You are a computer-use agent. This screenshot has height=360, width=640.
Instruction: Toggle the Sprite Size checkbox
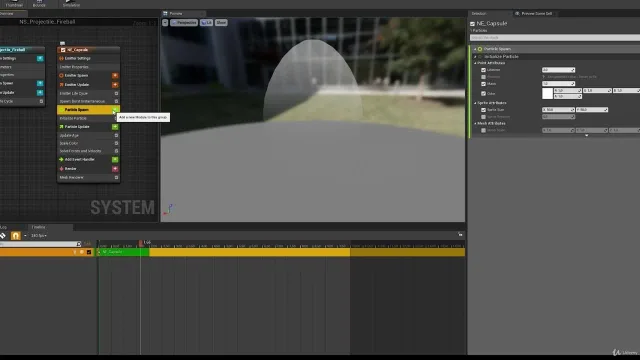pos(483,110)
